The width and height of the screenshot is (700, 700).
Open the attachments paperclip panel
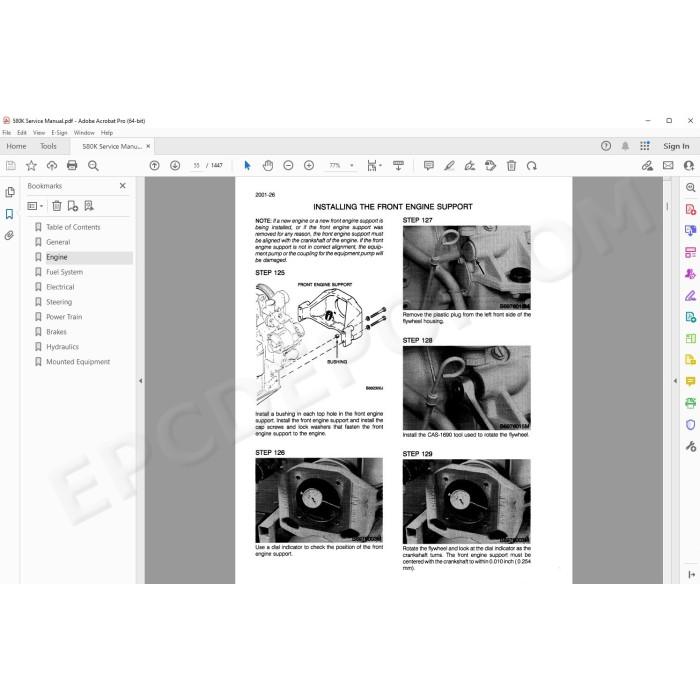point(9,235)
